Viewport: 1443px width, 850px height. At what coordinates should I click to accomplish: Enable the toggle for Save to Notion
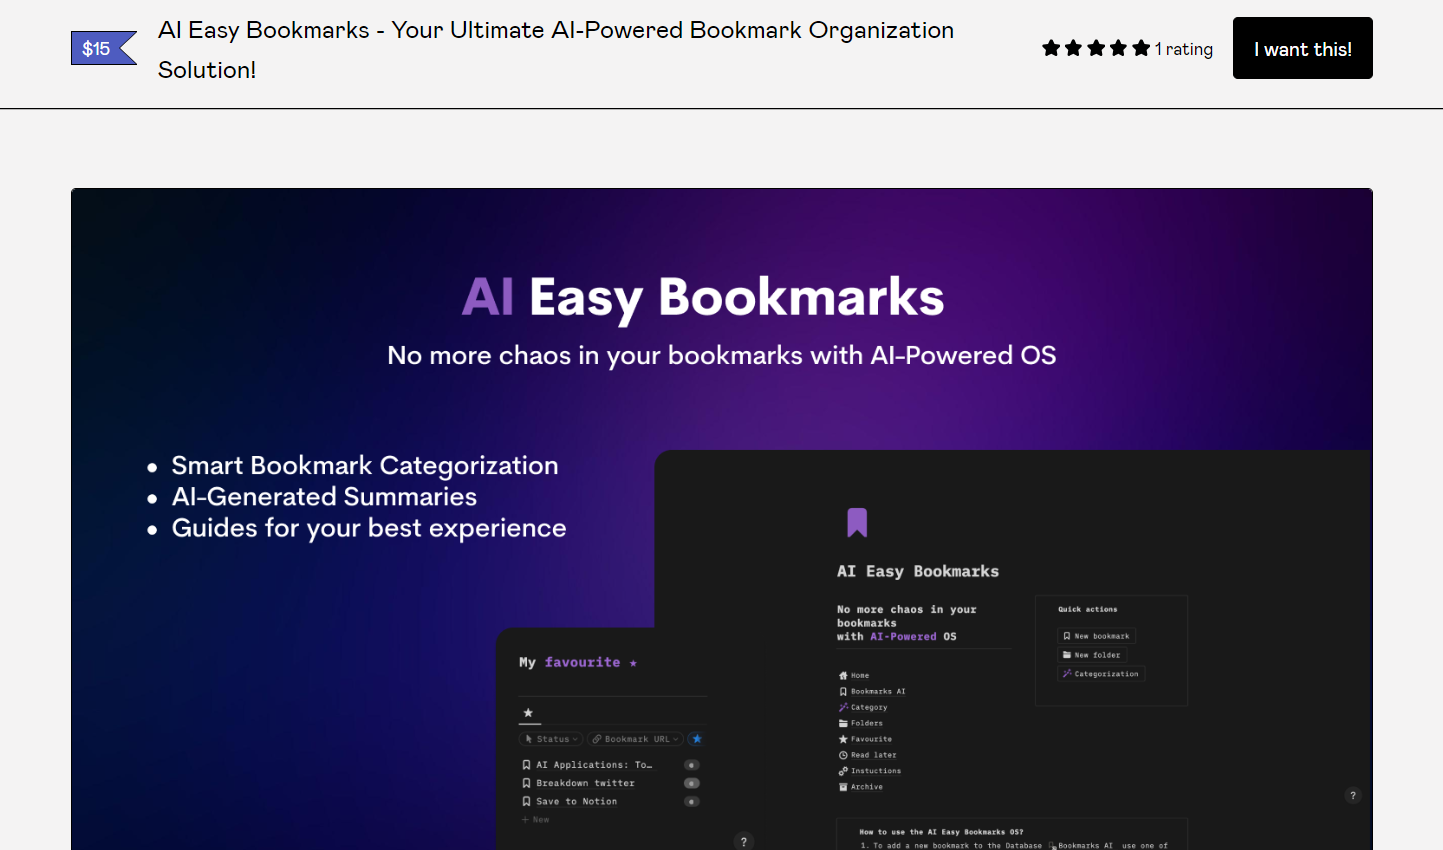[691, 801]
